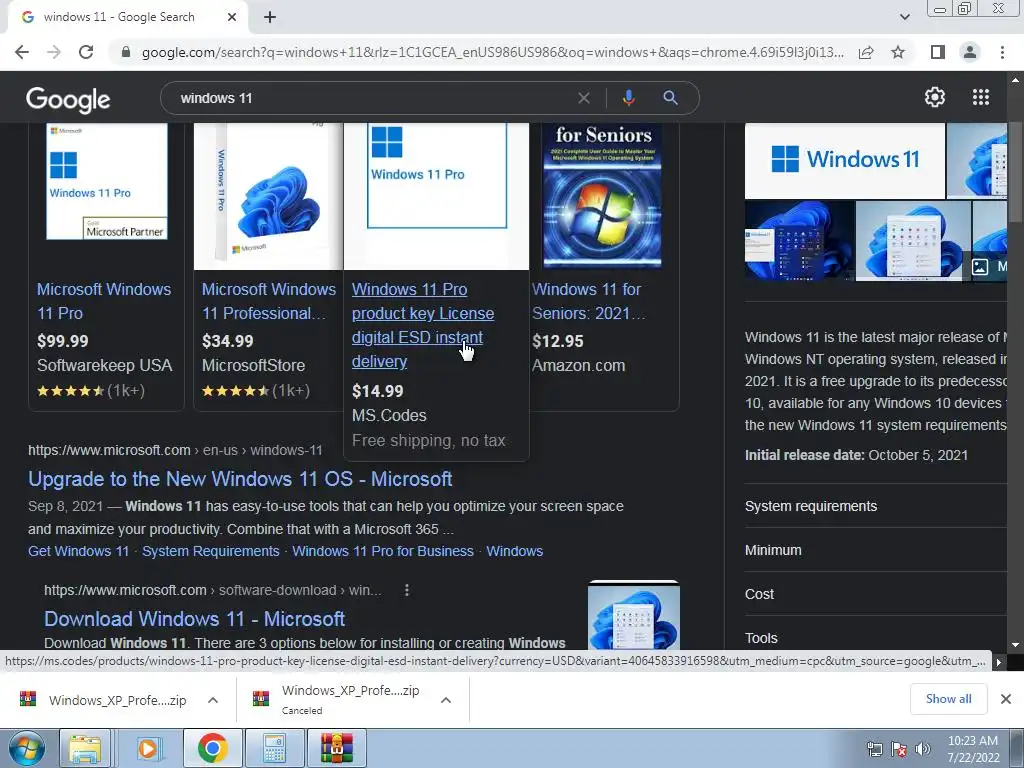Open a new tab with the plus button

coord(270,18)
